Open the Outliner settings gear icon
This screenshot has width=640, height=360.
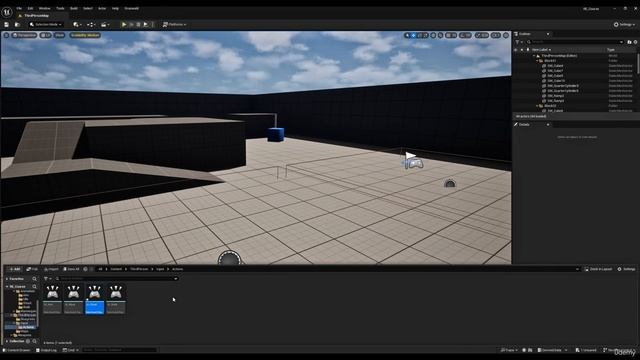636,42
